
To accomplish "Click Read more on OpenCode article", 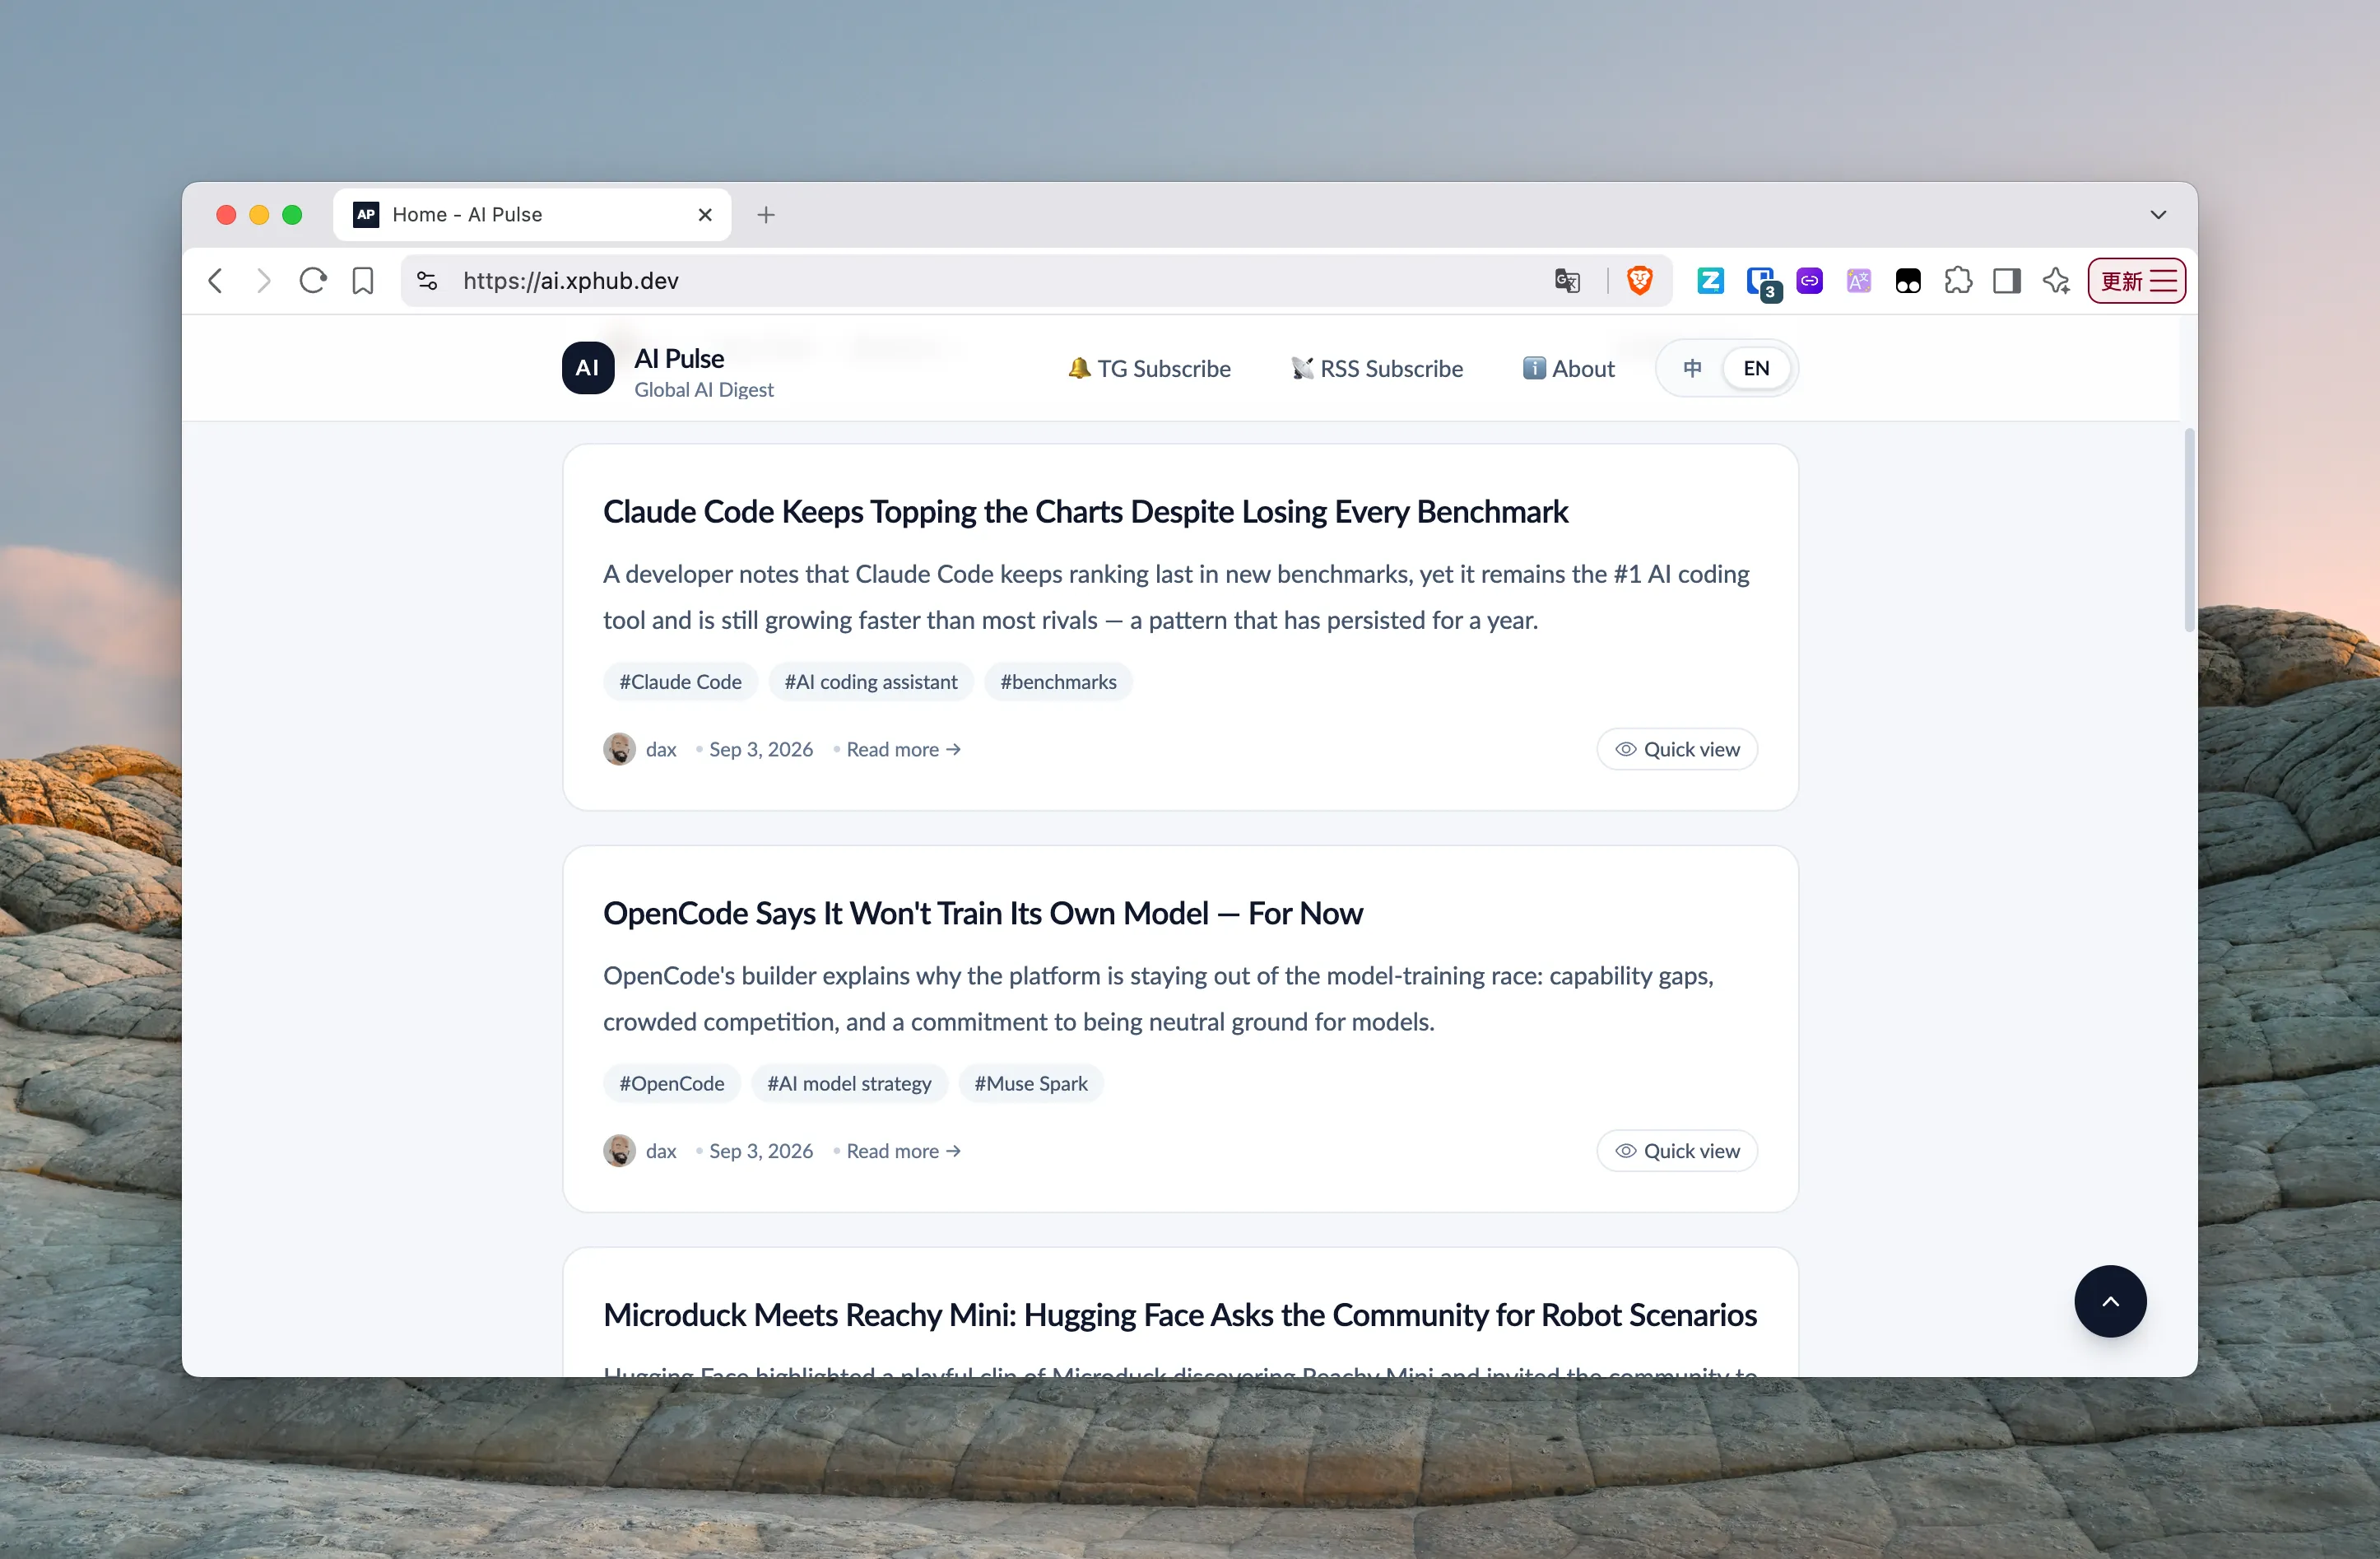I will pos(903,1151).
